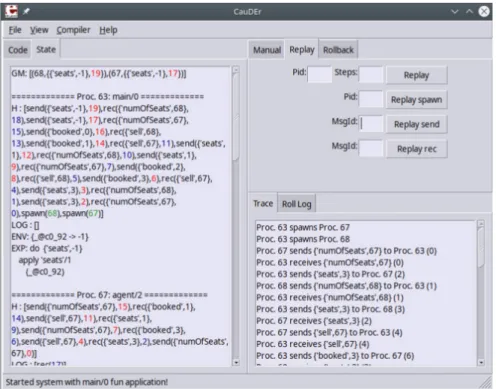Focus the Pid field beside Steps
Viewport: 496px width, 389px height.
pos(320,74)
